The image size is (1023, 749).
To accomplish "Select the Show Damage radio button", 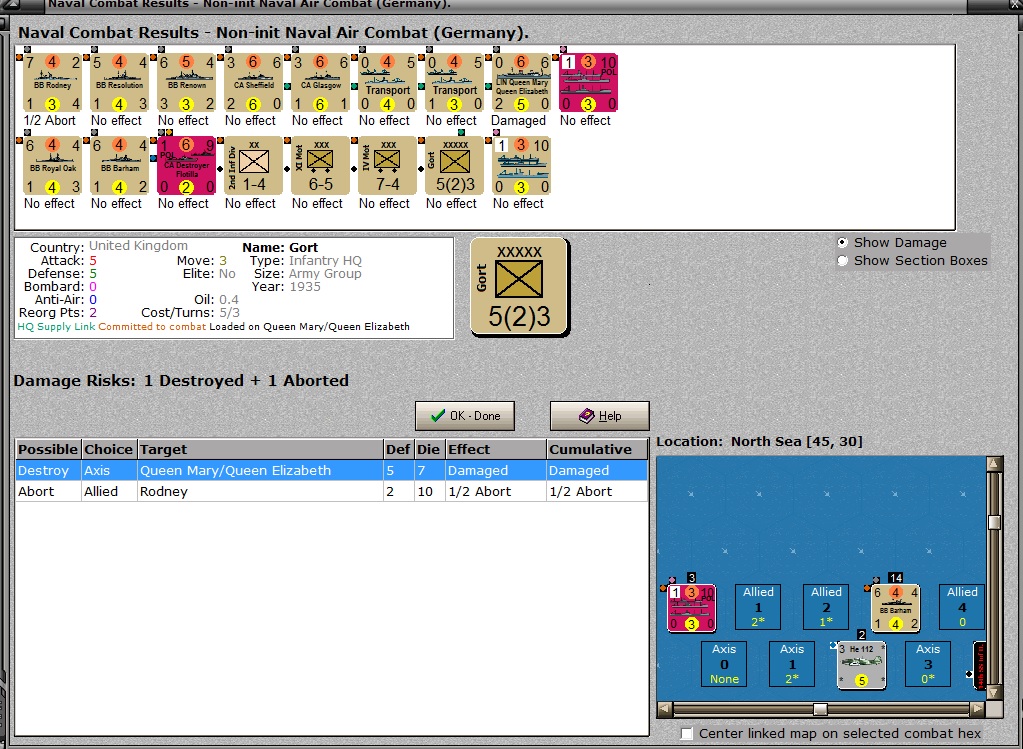I will [x=843, y=243].
